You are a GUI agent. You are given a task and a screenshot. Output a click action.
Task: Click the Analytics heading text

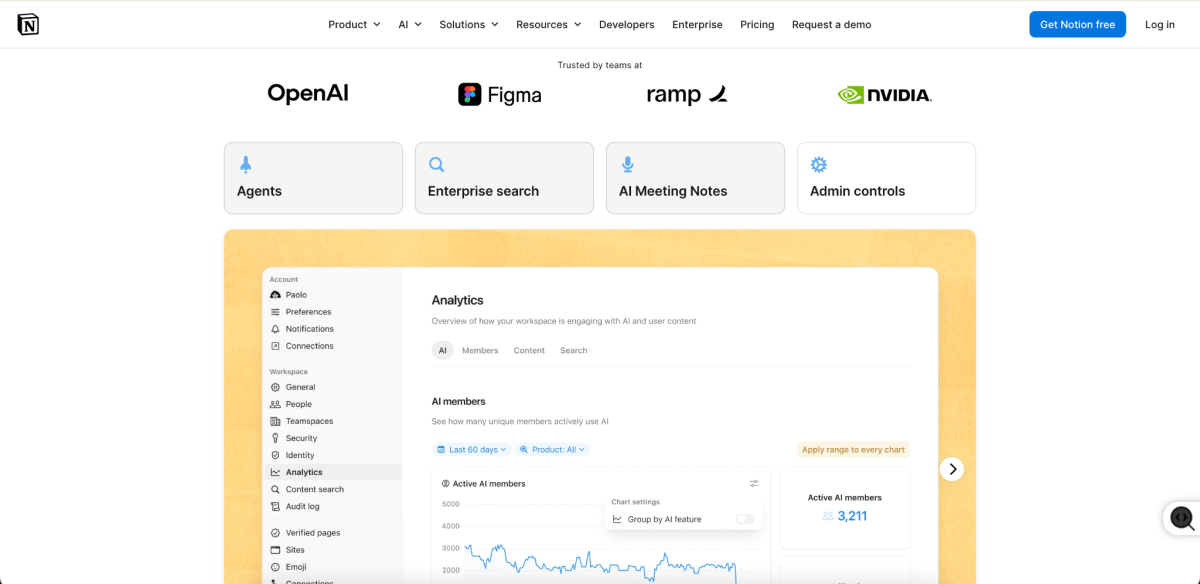click(457, 300)
